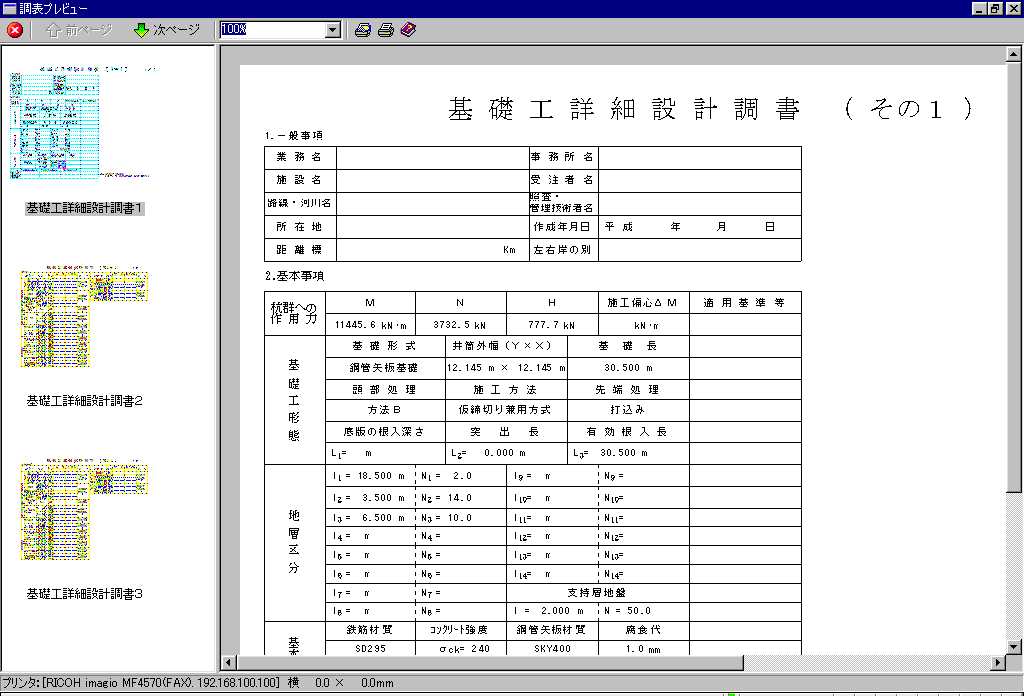This screenshot has height=696, width=1024.
Task: Click the document title 基礎工詳細設計調書
Action: click(x=624, y=108)
